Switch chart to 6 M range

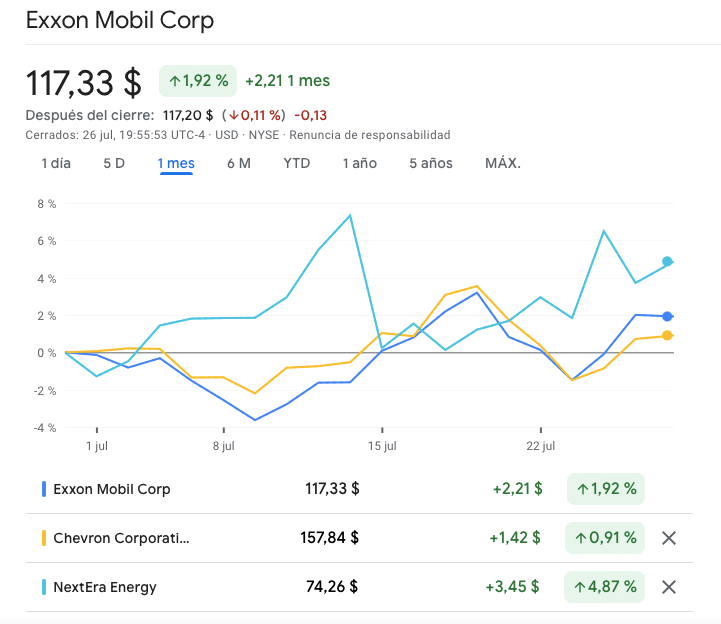tap(238, 163)
